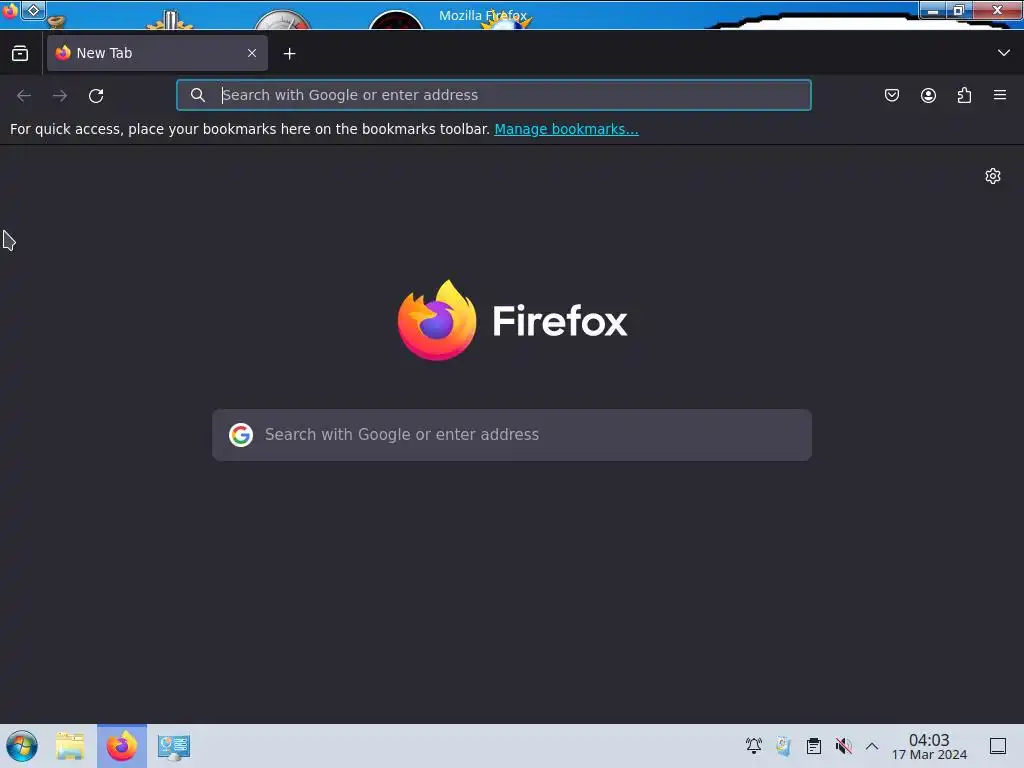This screenshot has height=768, width=1024.
Task: Open the Firefox account menu
Action: click(x=928, y=95)
